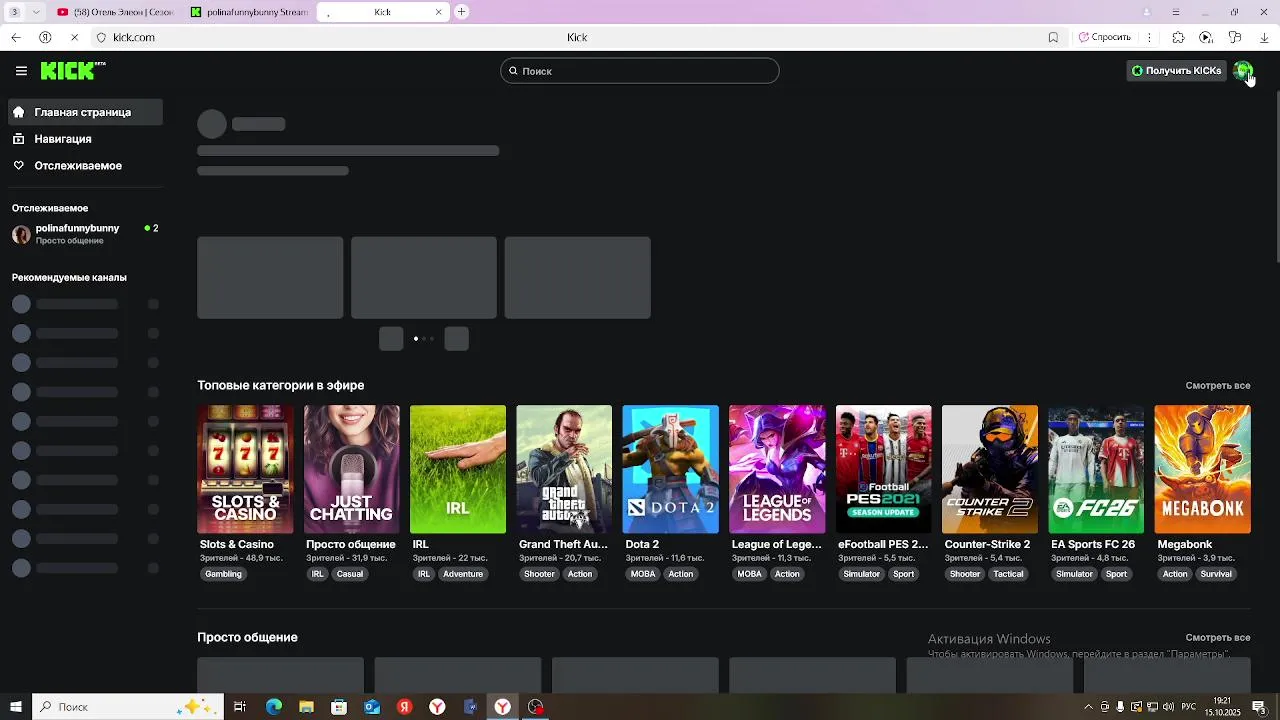Image resolution: width=1280 pixels, height=720 pixels.
Task: Open the video playback toolbar icon
Action: pyautogui.click(x=1206, y=37)
